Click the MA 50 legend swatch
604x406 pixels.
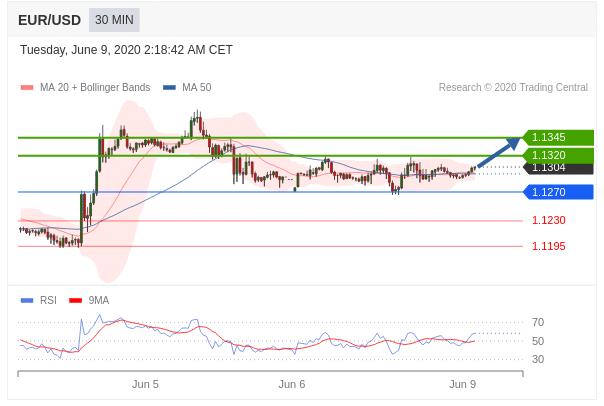169,87
